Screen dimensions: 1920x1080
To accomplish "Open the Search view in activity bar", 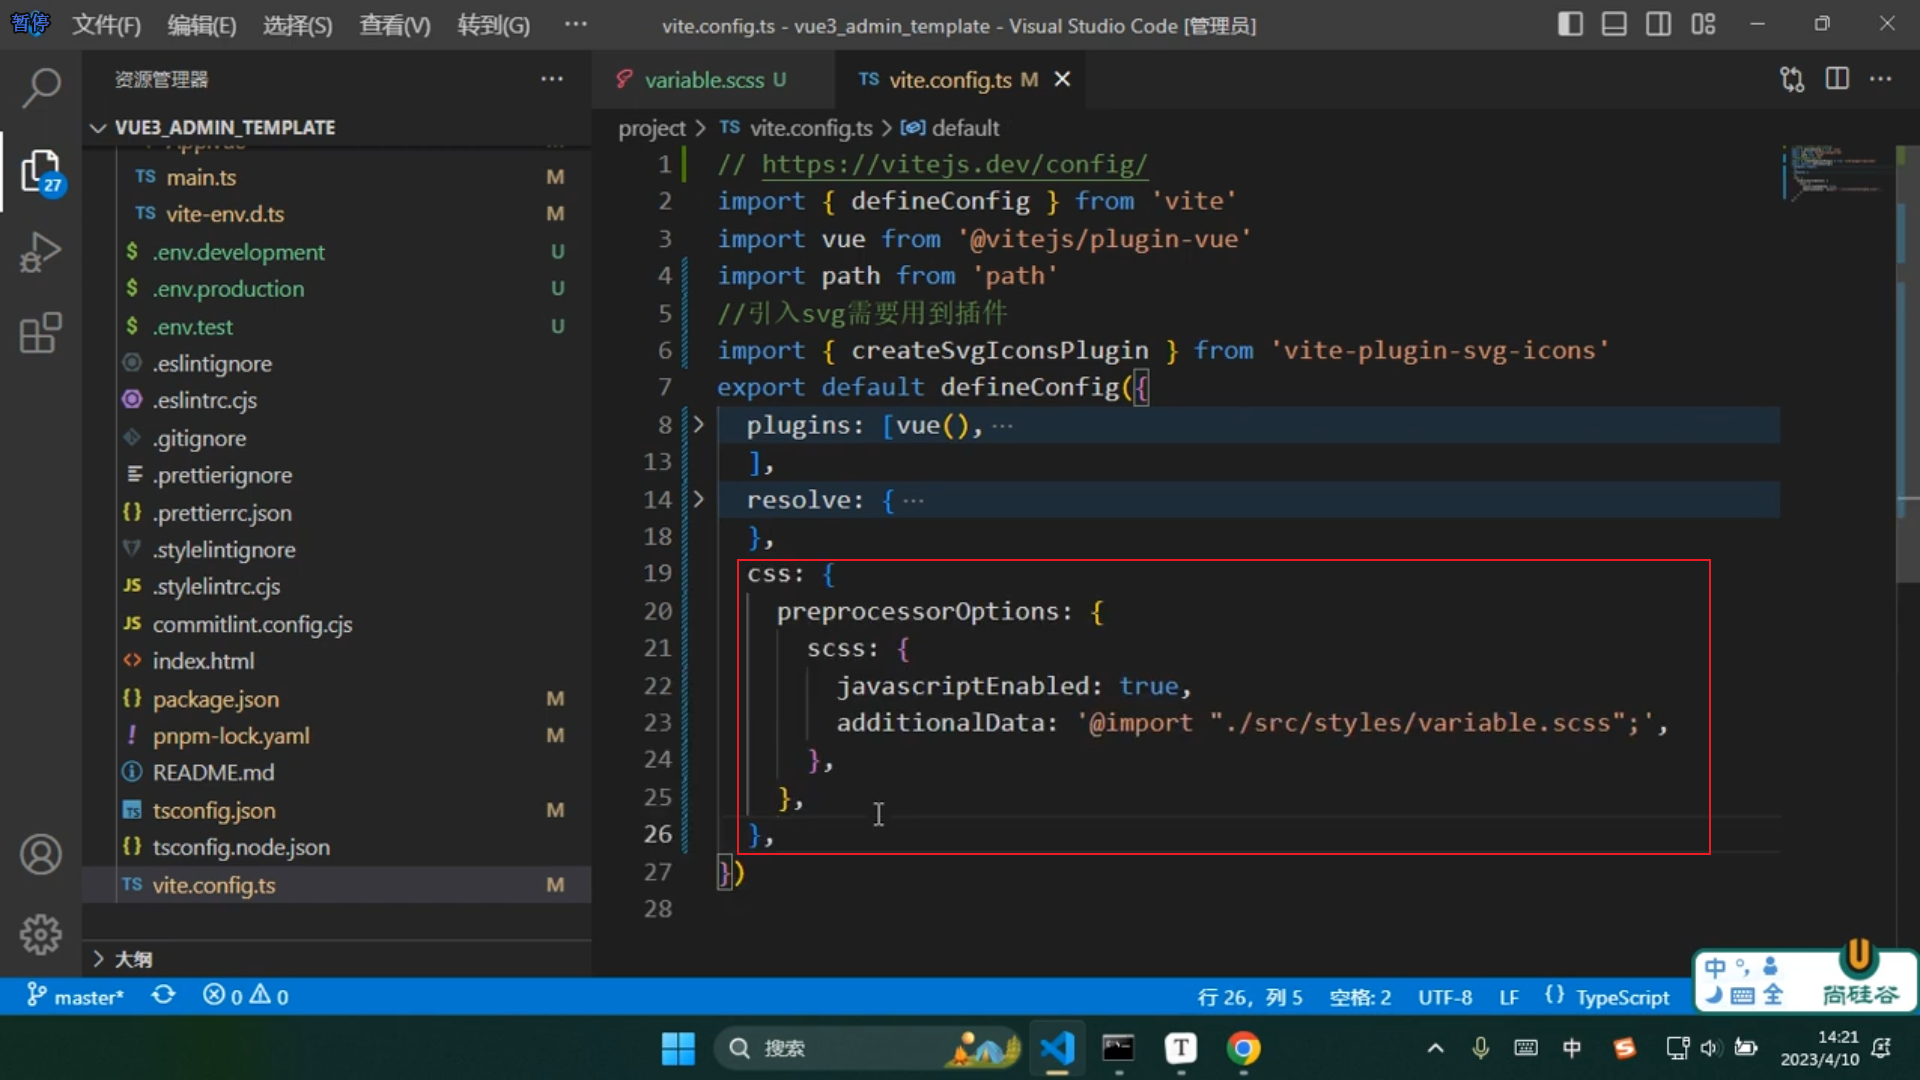I will point(41,88).
